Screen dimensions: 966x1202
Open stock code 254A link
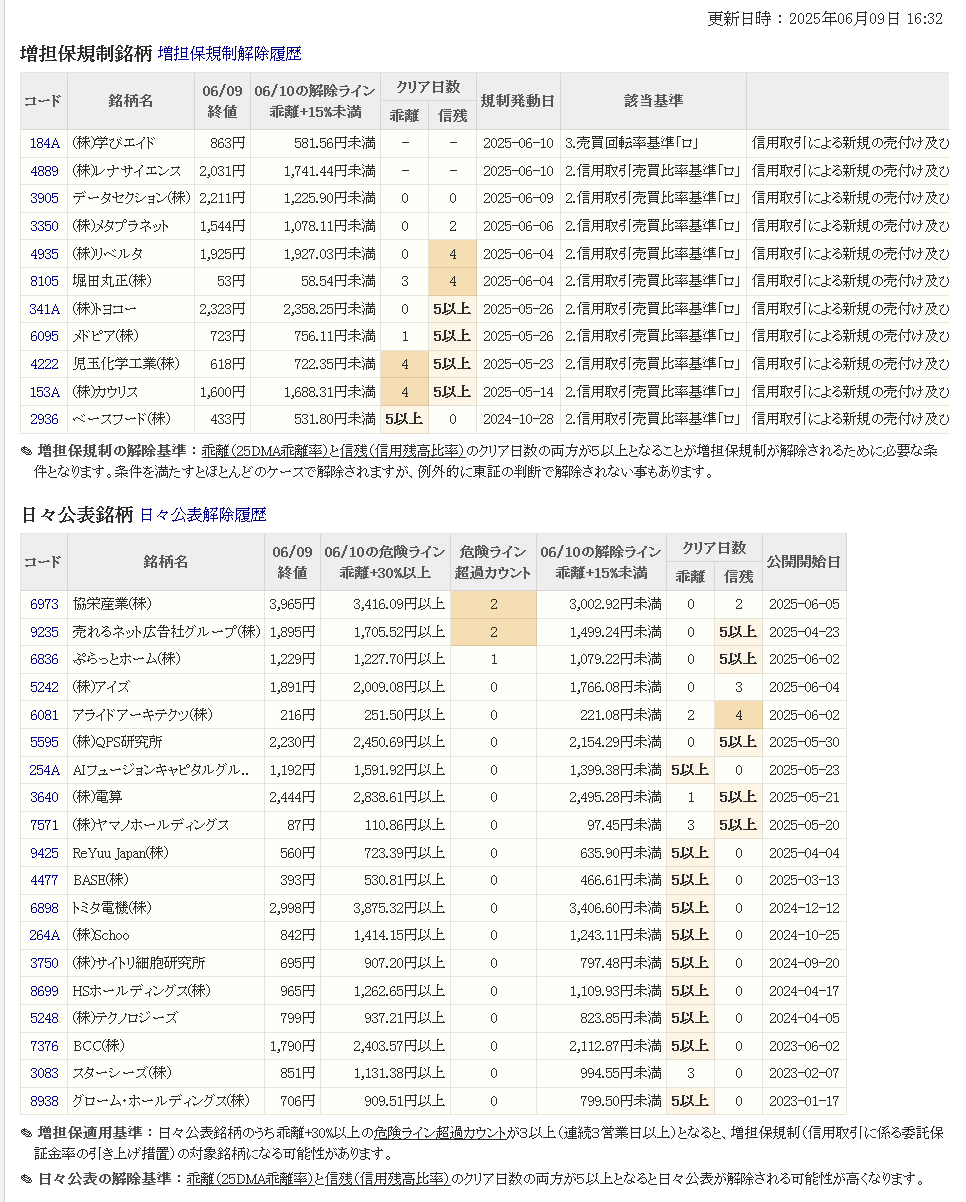[x=44, y=770]
